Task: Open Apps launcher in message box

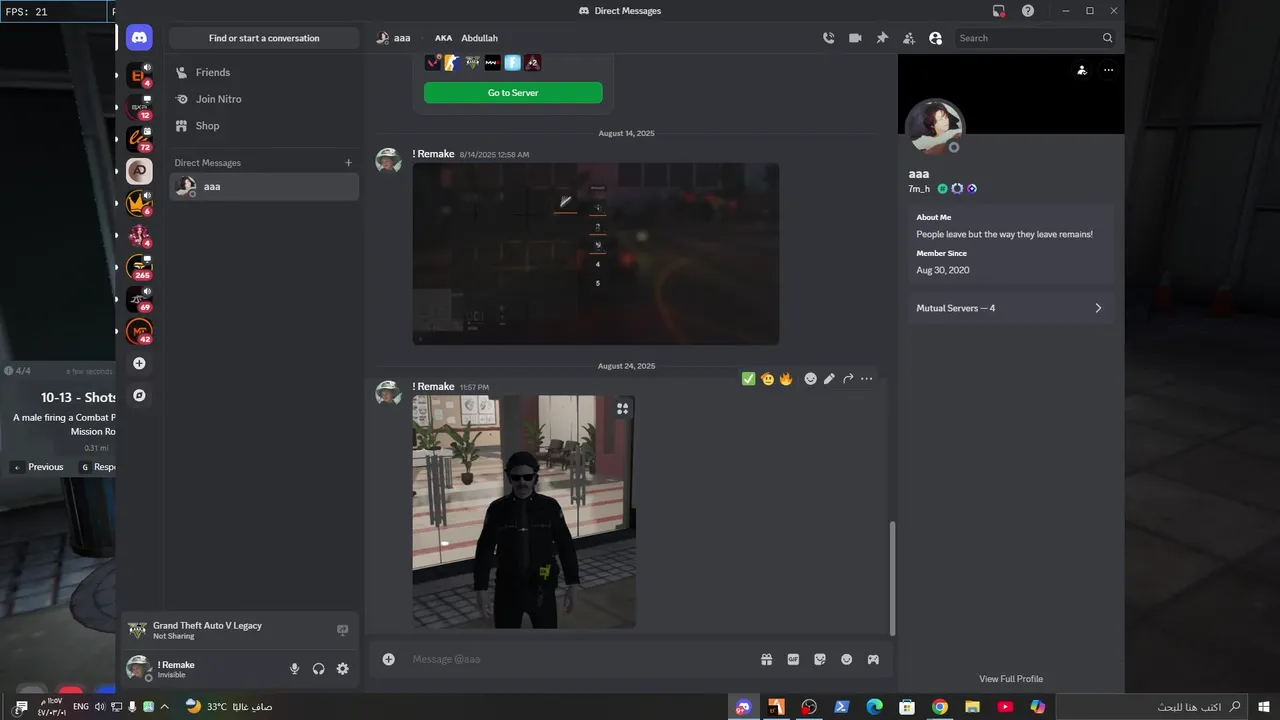Action: 873,659
